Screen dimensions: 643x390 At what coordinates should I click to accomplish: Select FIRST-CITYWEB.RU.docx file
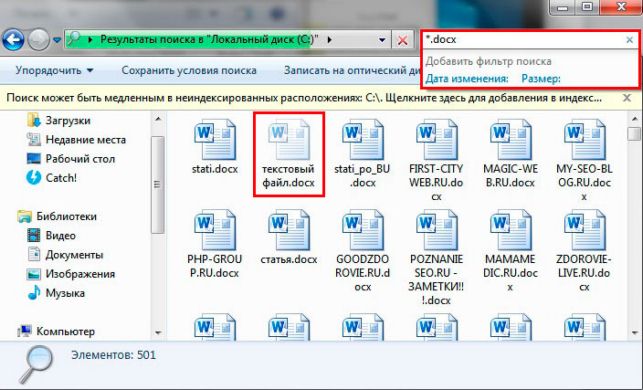coord(436,160)
